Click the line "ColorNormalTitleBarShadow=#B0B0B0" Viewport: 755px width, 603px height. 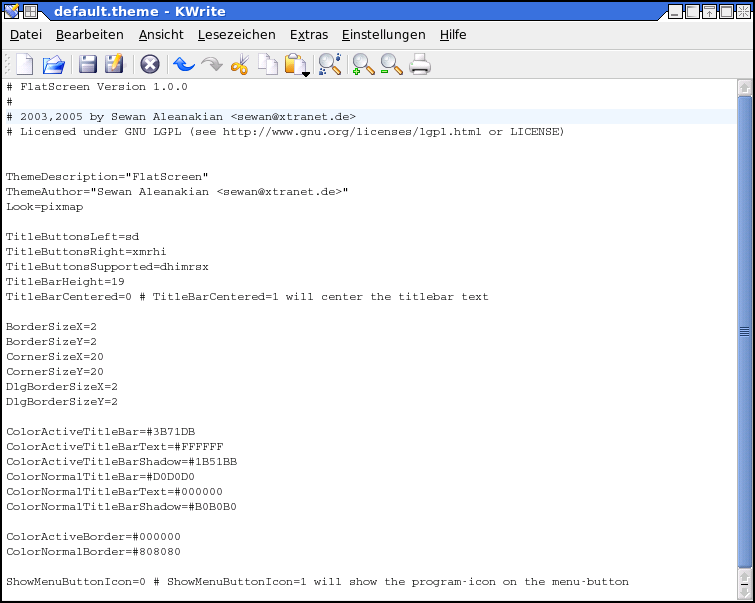click(x=121, y=506)
